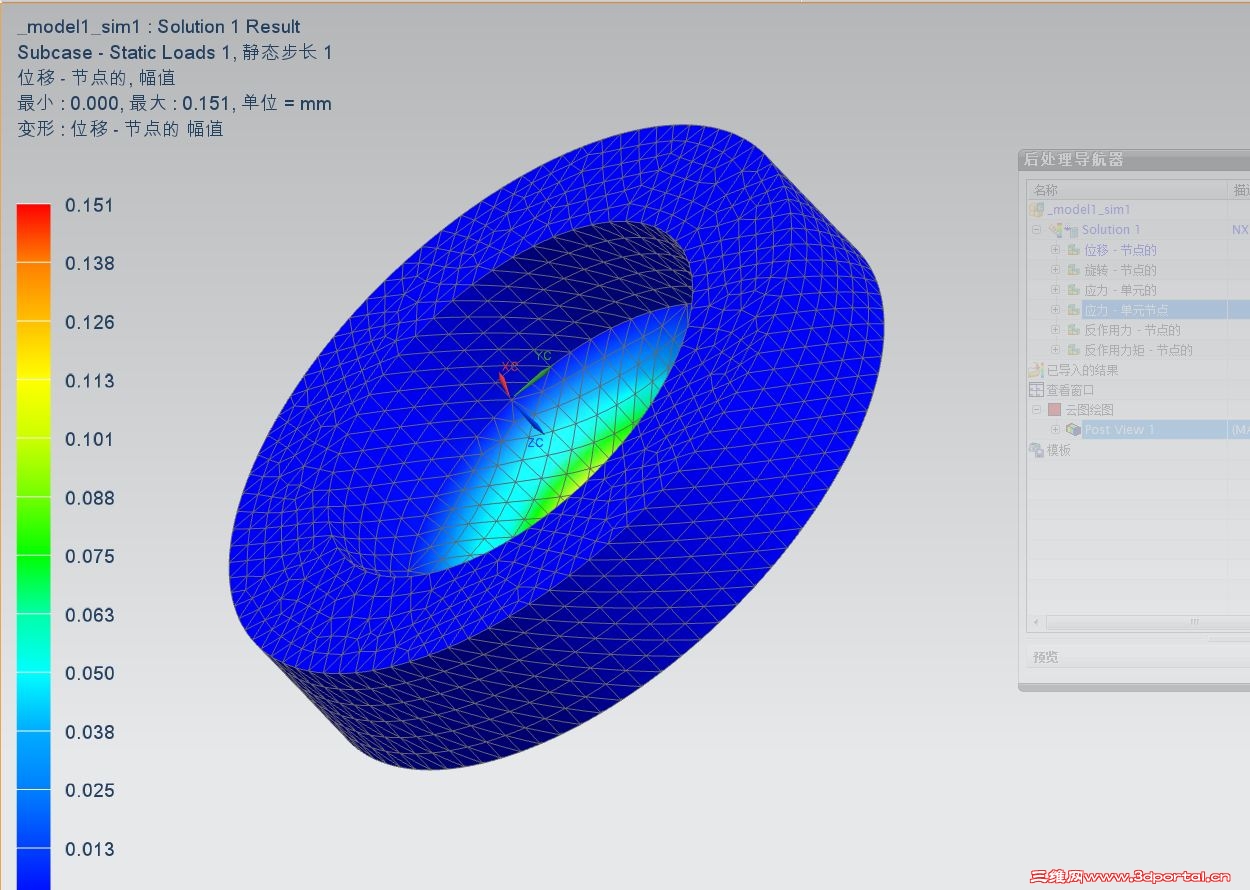Open the 预览 preview section
Image resolution: width=1250 pixels, height=890 pixels.
pos(1138,657)
